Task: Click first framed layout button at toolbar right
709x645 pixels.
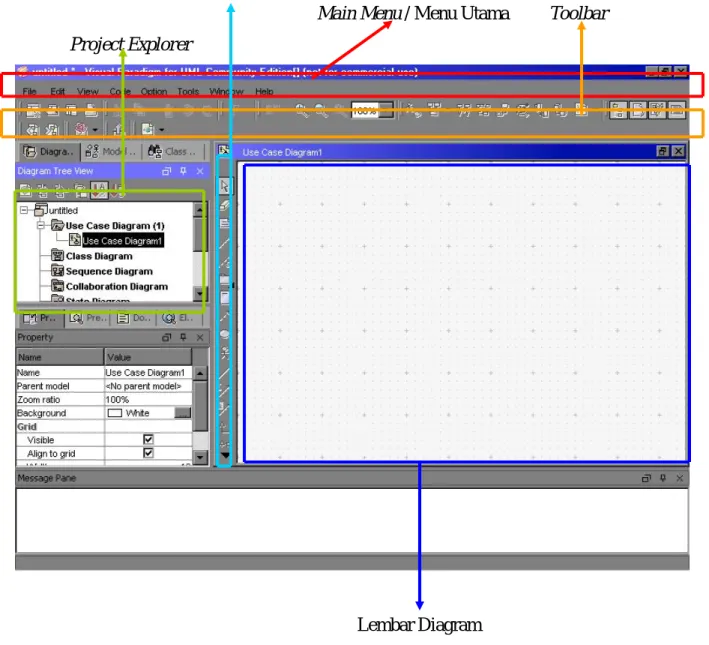Action: [618, 110]
